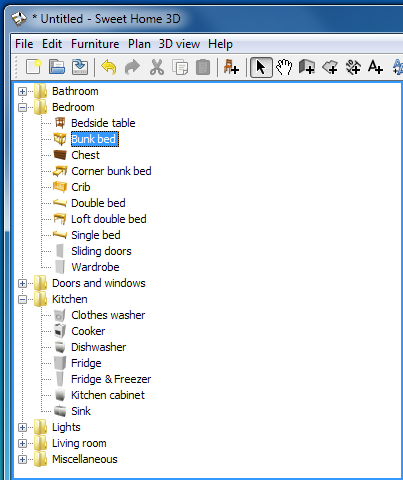The width and height of the screenshot is (403, 480).
Task: Open the Help menu
Action: (220, 44)
